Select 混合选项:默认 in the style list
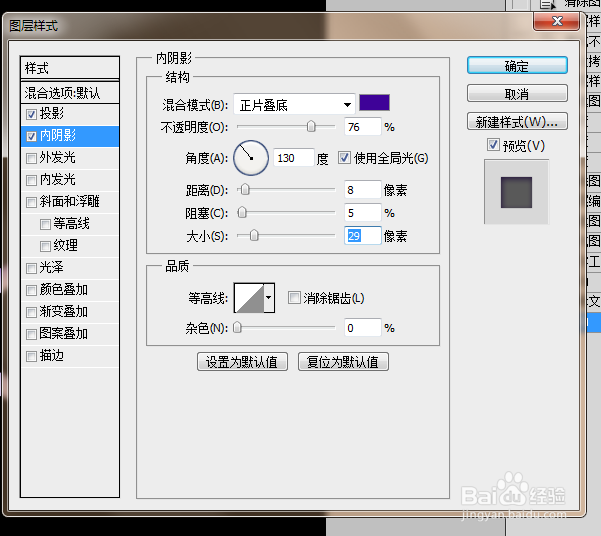This screenshot has width=601, height=536. pyautogui.click(x=70, y=92)
